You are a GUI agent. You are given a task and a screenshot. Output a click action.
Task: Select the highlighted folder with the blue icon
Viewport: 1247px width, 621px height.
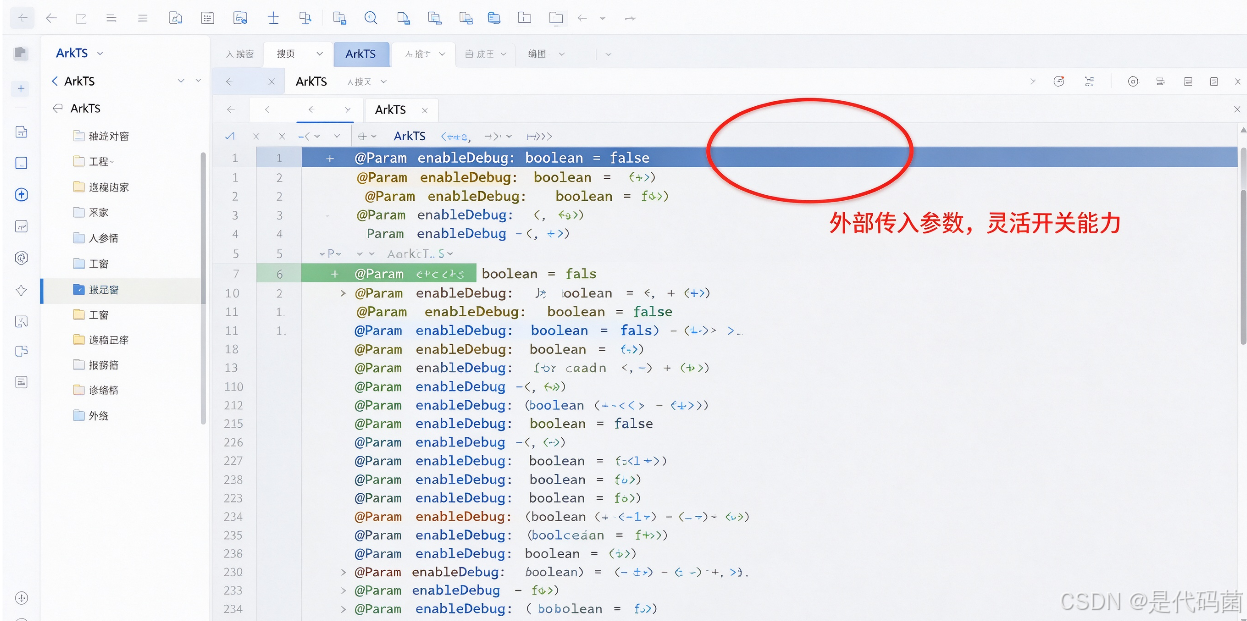click(x=122, y=289)
